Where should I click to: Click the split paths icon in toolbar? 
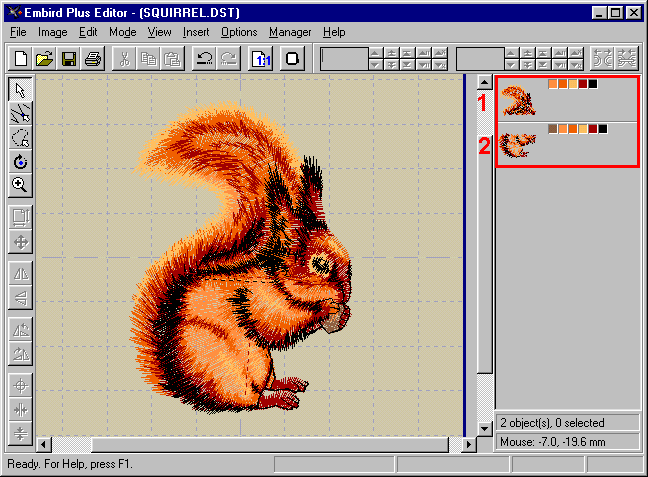pos(603,59)
